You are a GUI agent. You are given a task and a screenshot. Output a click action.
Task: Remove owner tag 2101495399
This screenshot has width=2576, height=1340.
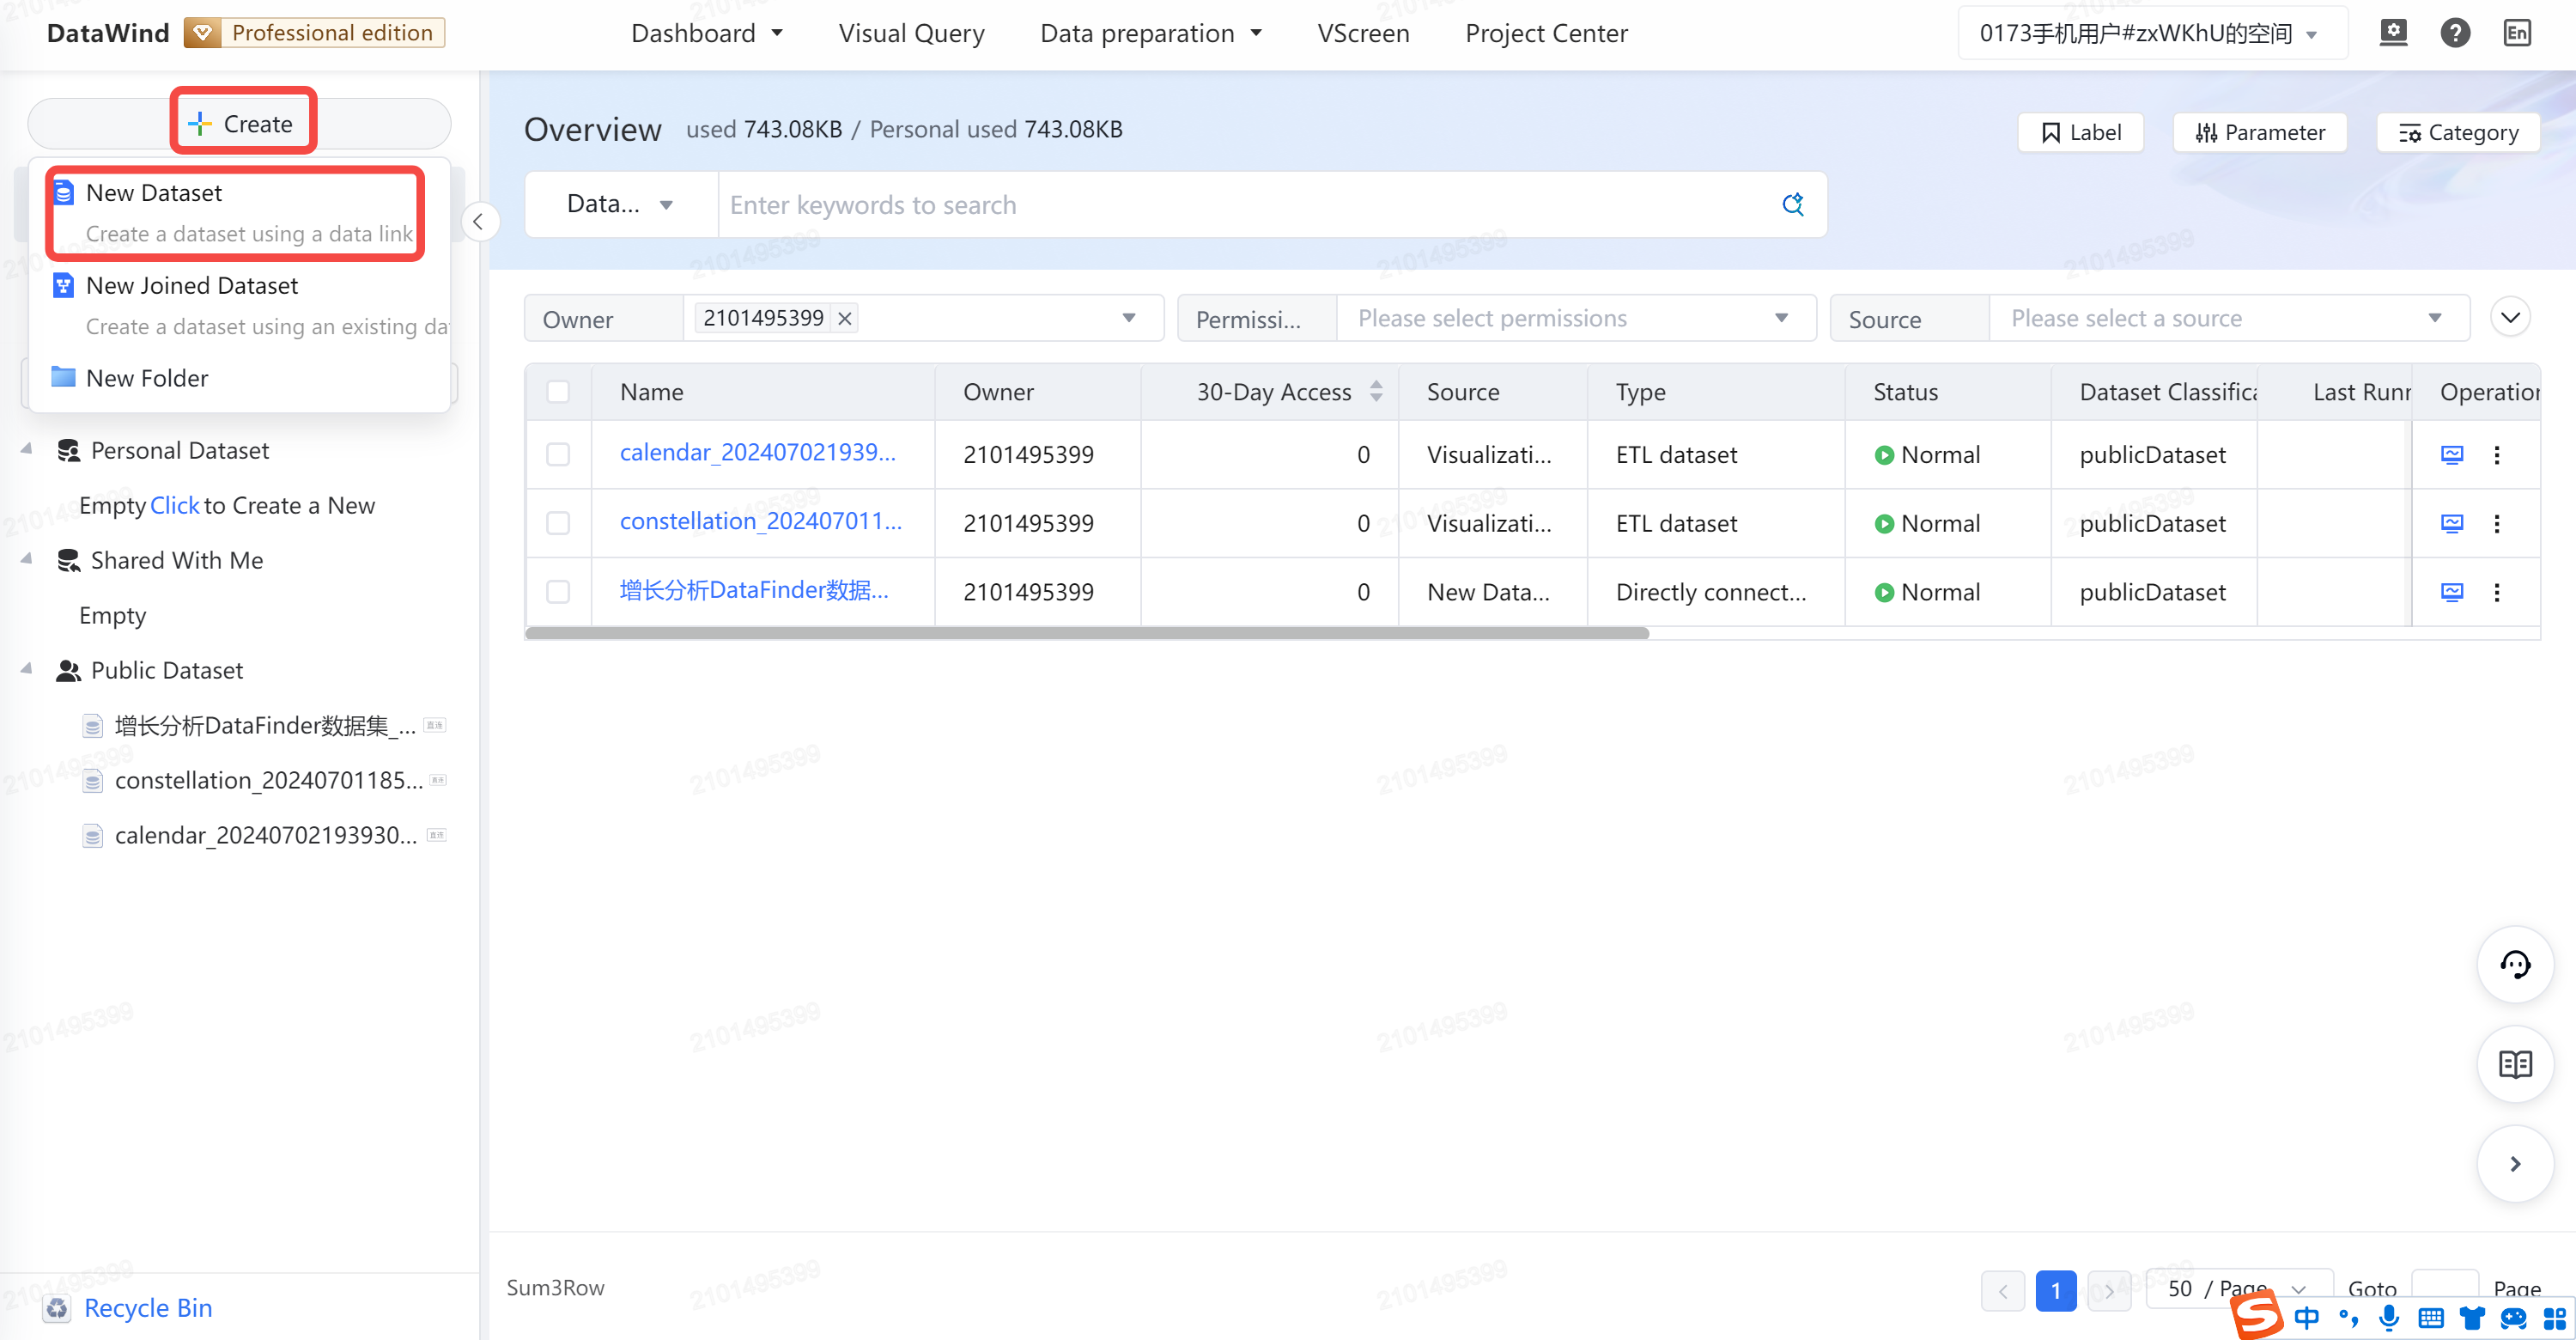pyautogui.click(x=845, y=318)
